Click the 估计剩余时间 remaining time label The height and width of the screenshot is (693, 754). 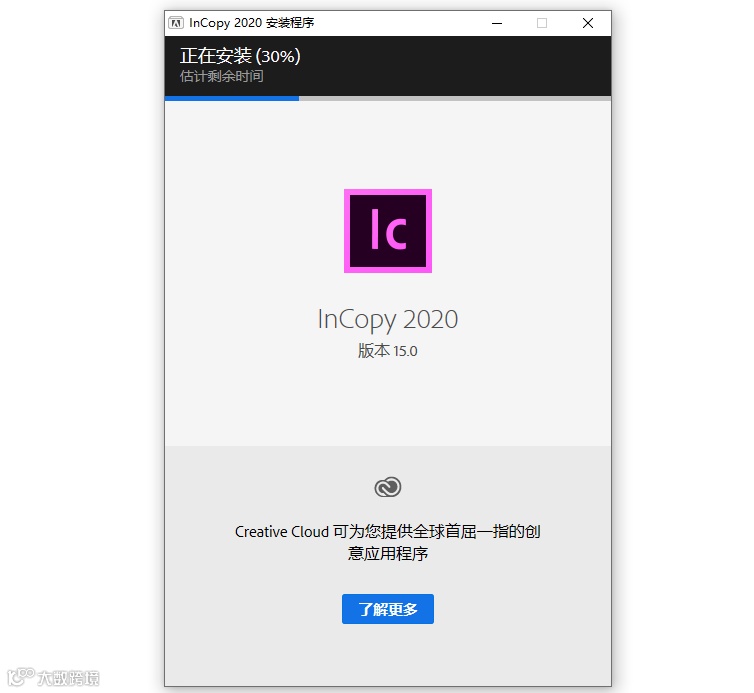tap(222, 76)
